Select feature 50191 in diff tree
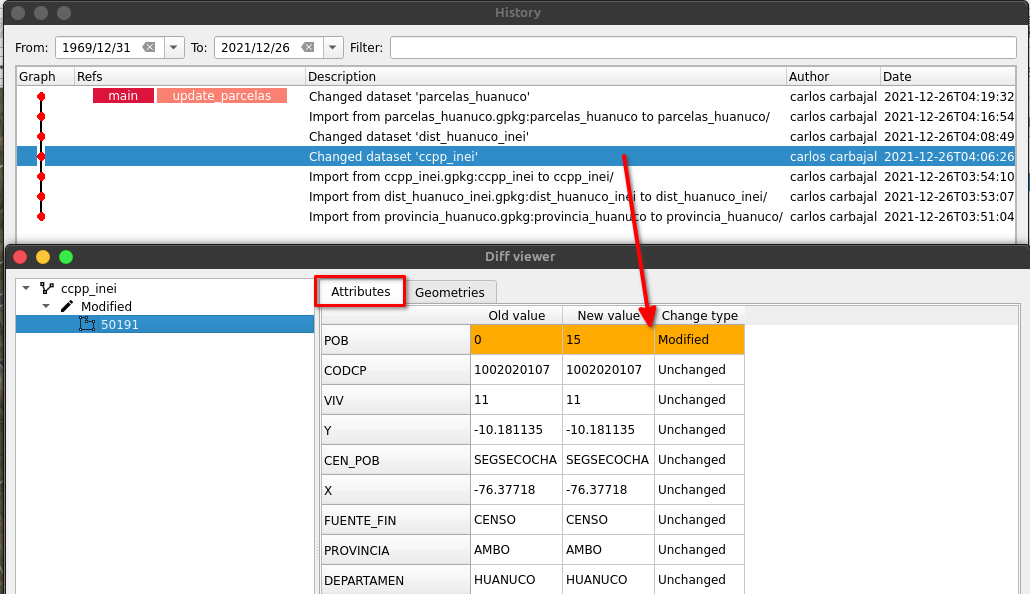 click(165, 325)
